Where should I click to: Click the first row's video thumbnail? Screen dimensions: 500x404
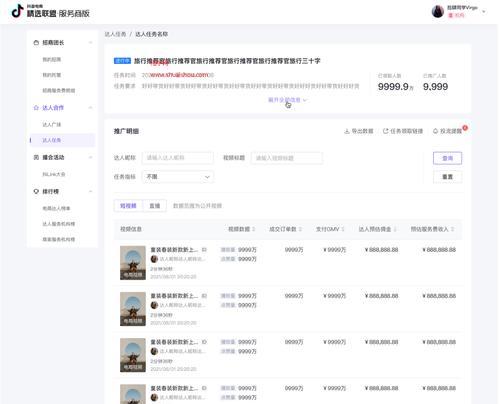(x=133, y=263)
